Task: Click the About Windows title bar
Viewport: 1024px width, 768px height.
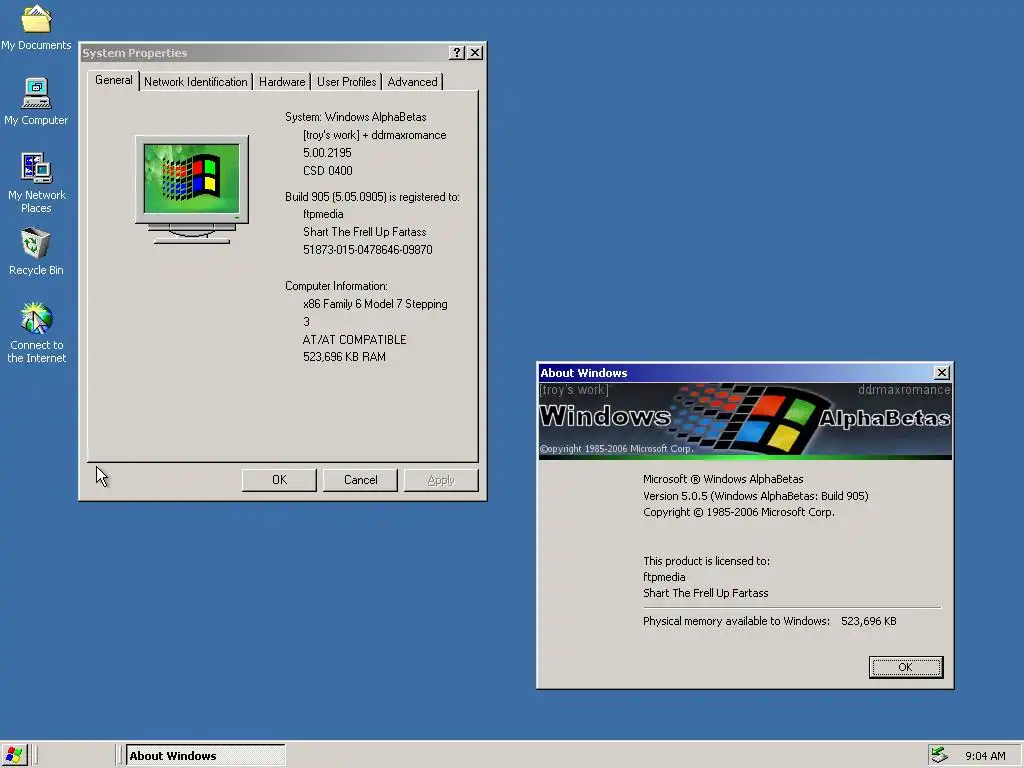Action: click(735, 373)
